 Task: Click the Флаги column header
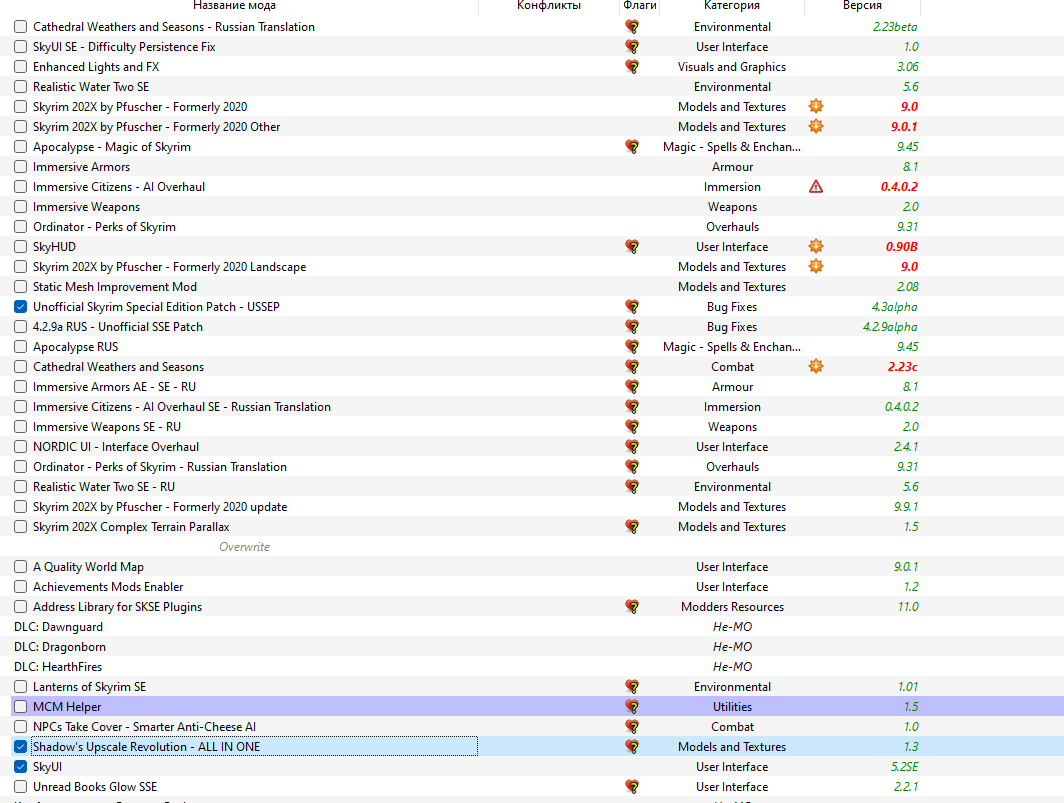[639, 6]
